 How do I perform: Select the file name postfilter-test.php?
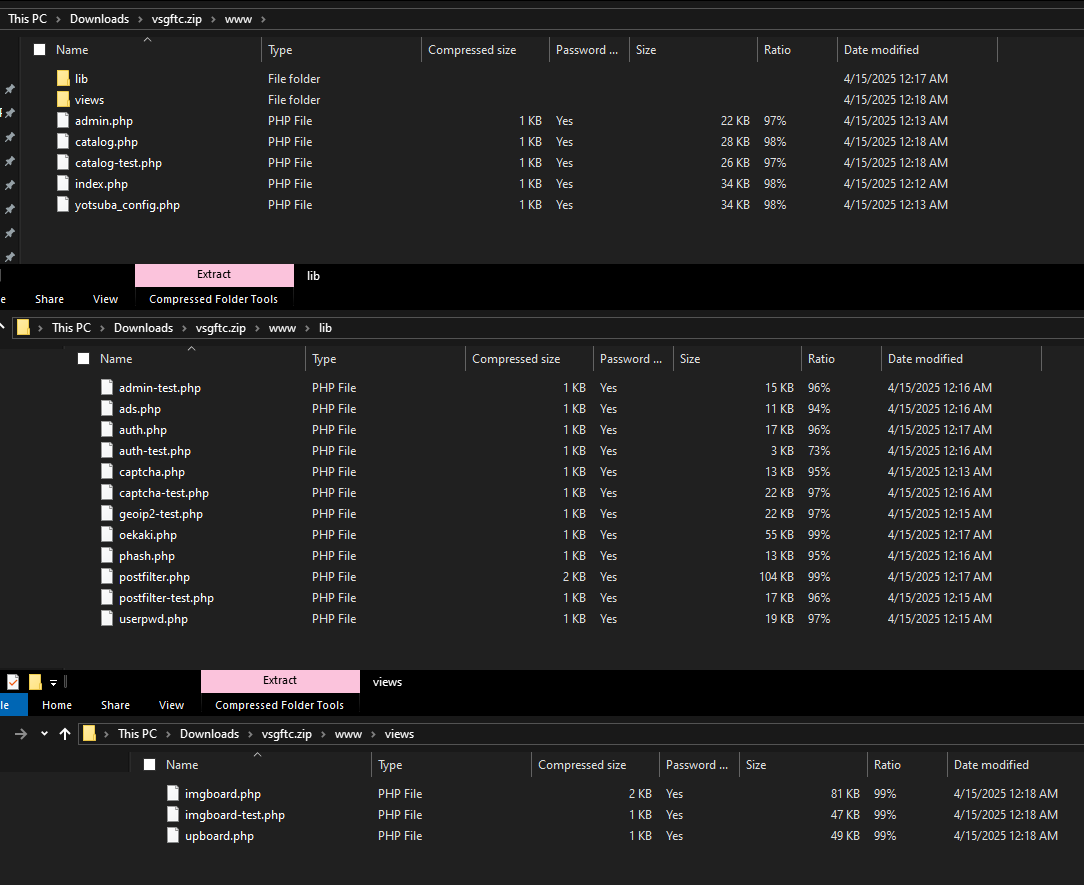point(167,598)
